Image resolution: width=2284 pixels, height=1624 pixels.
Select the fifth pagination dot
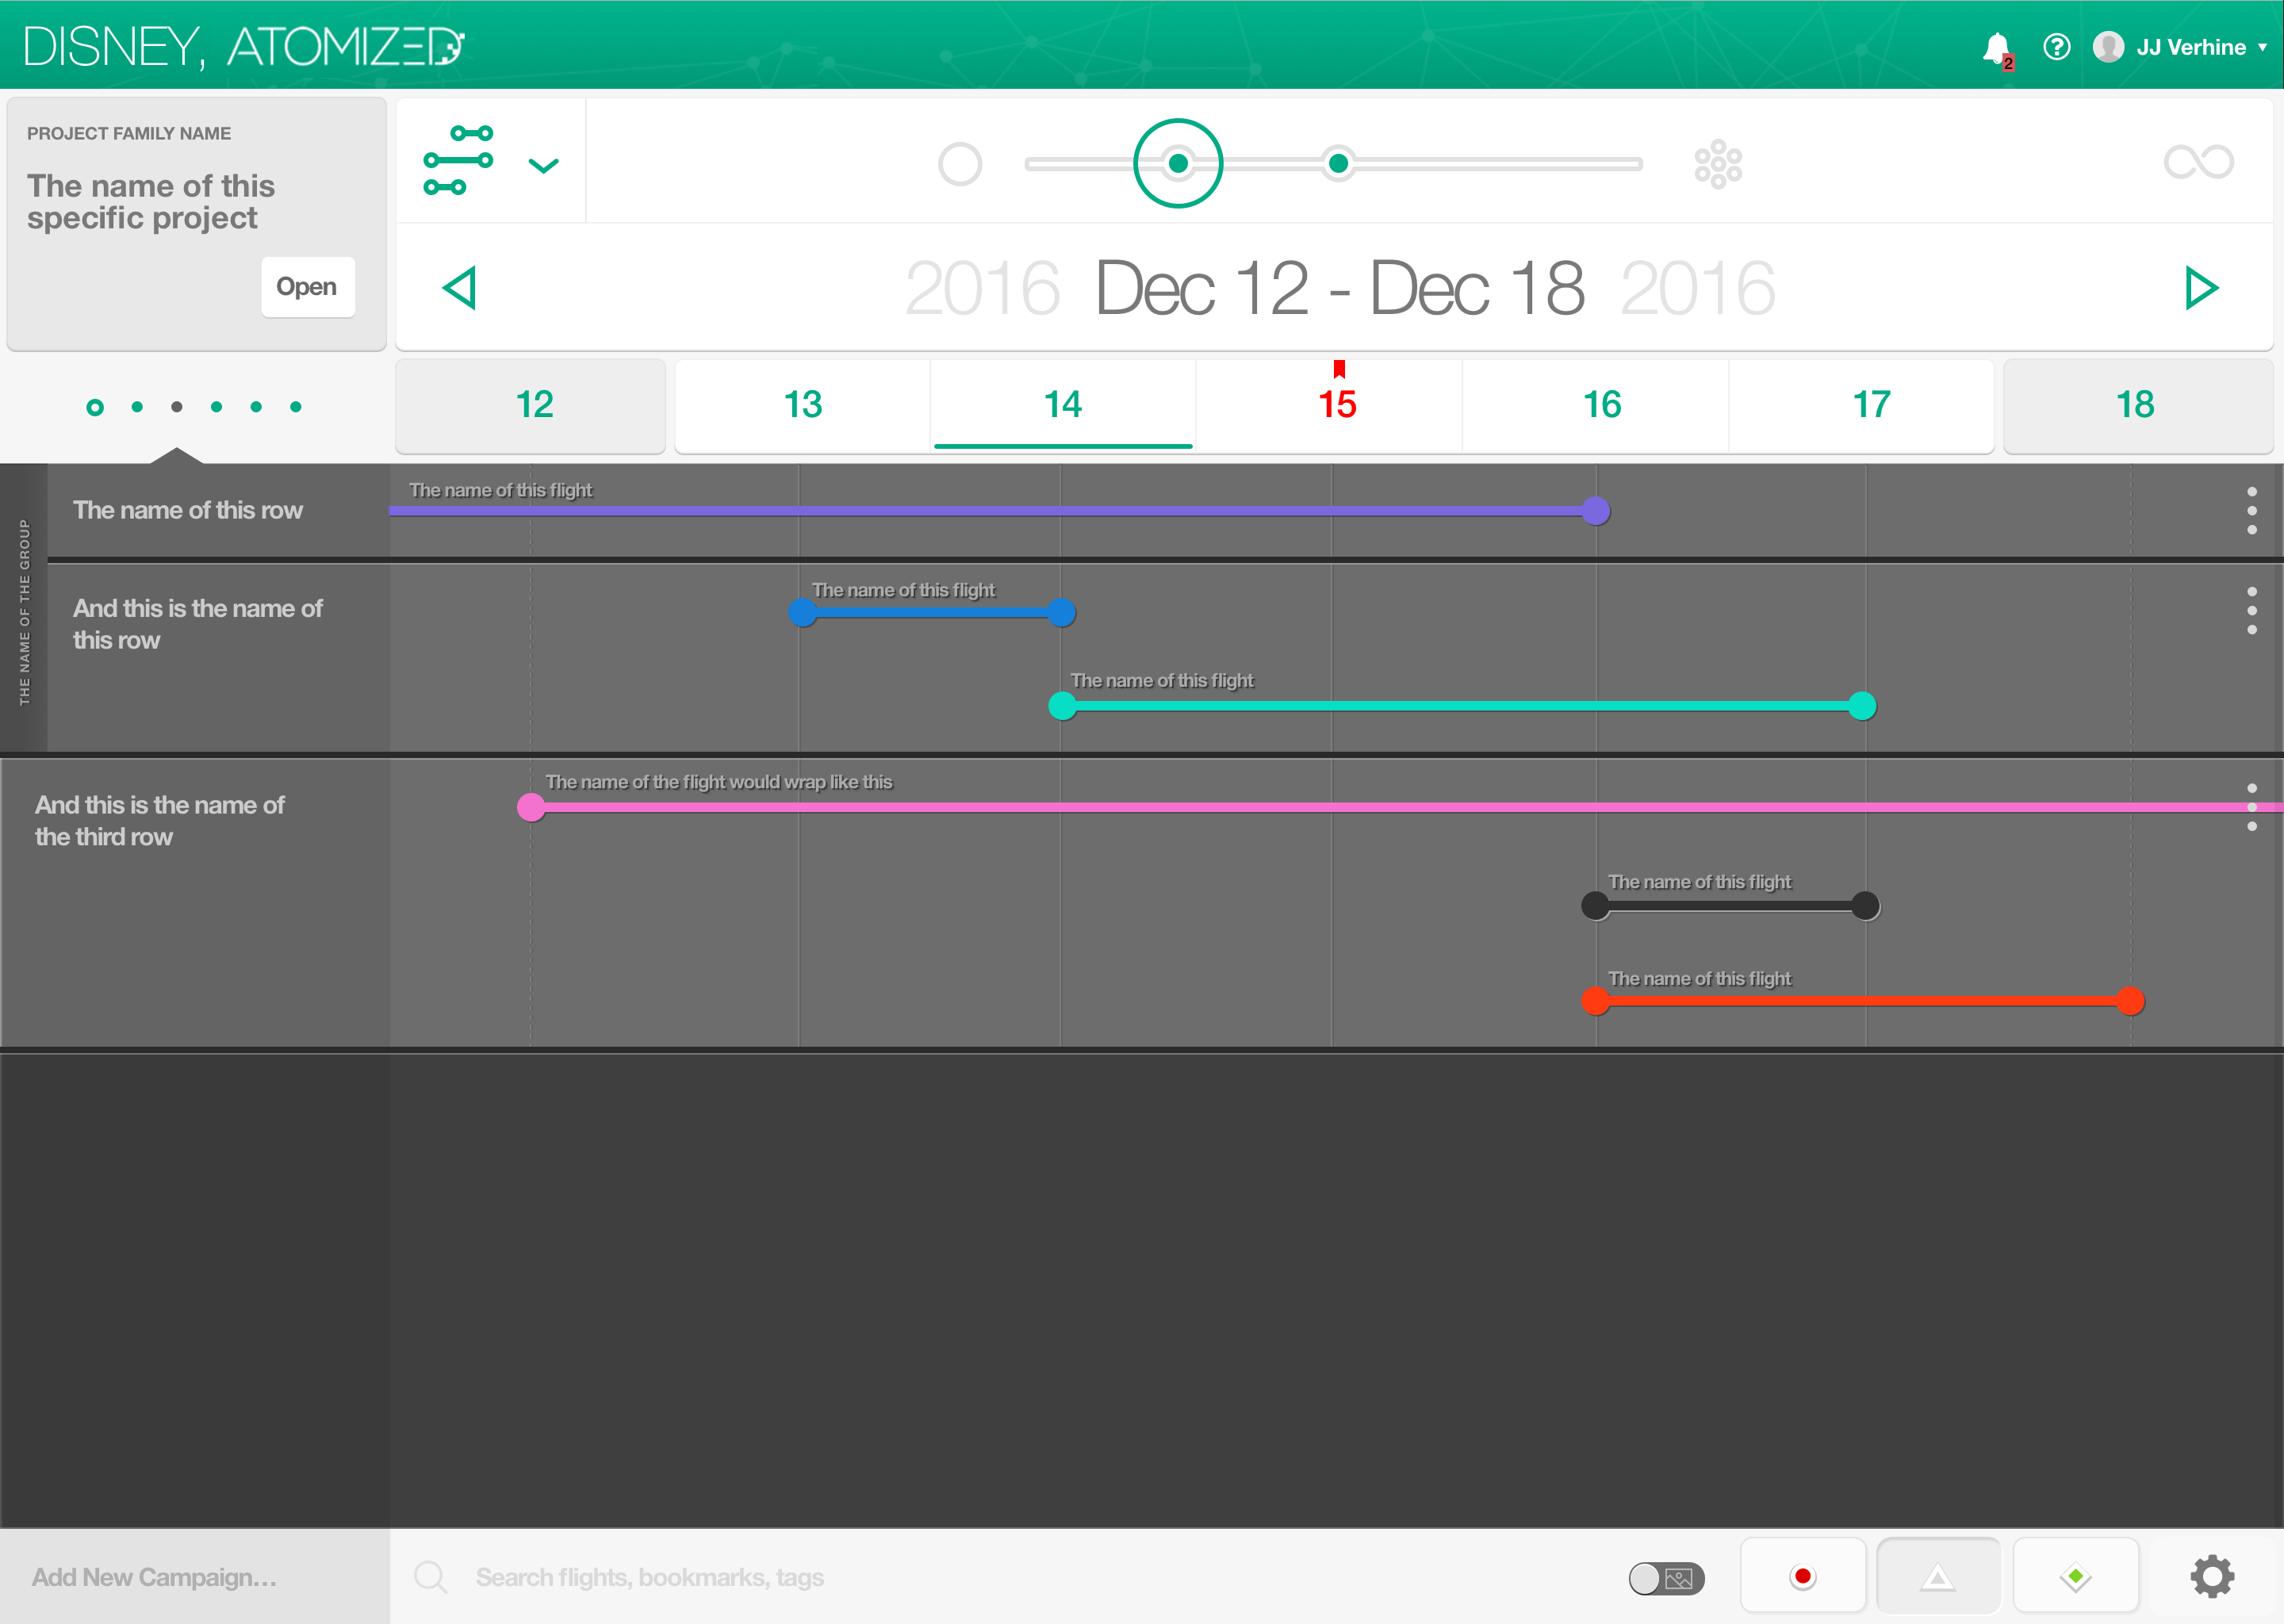[256, 406]
